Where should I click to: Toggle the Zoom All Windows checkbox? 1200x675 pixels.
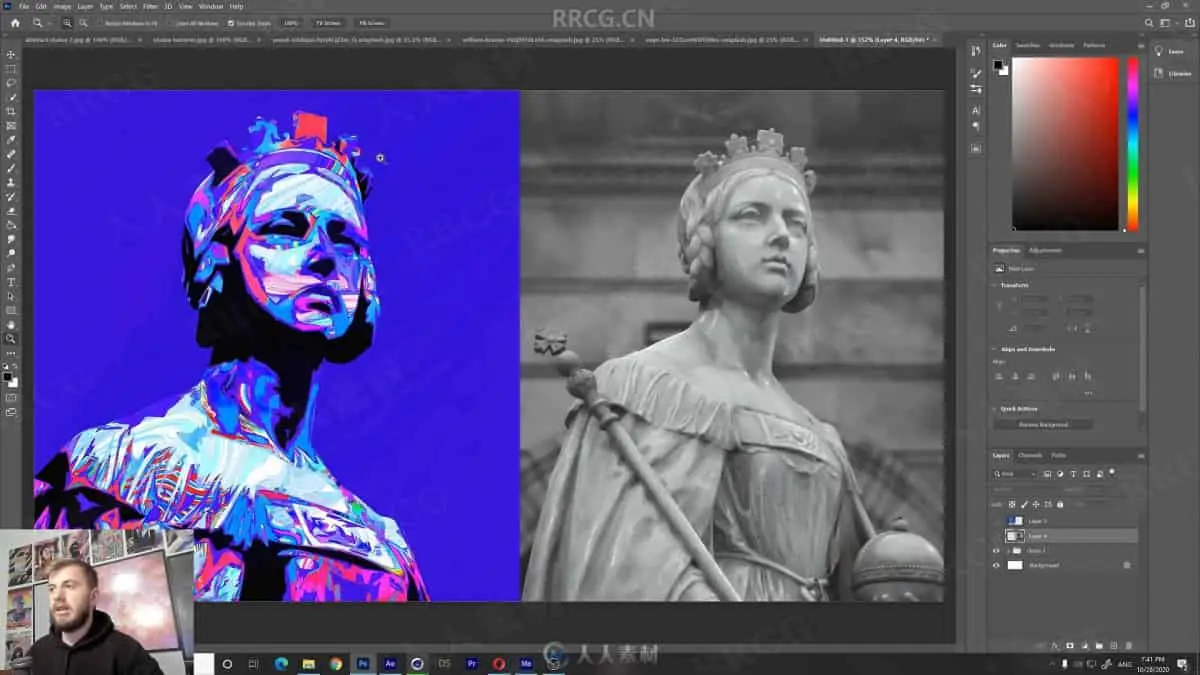click(x=171, y=22)
